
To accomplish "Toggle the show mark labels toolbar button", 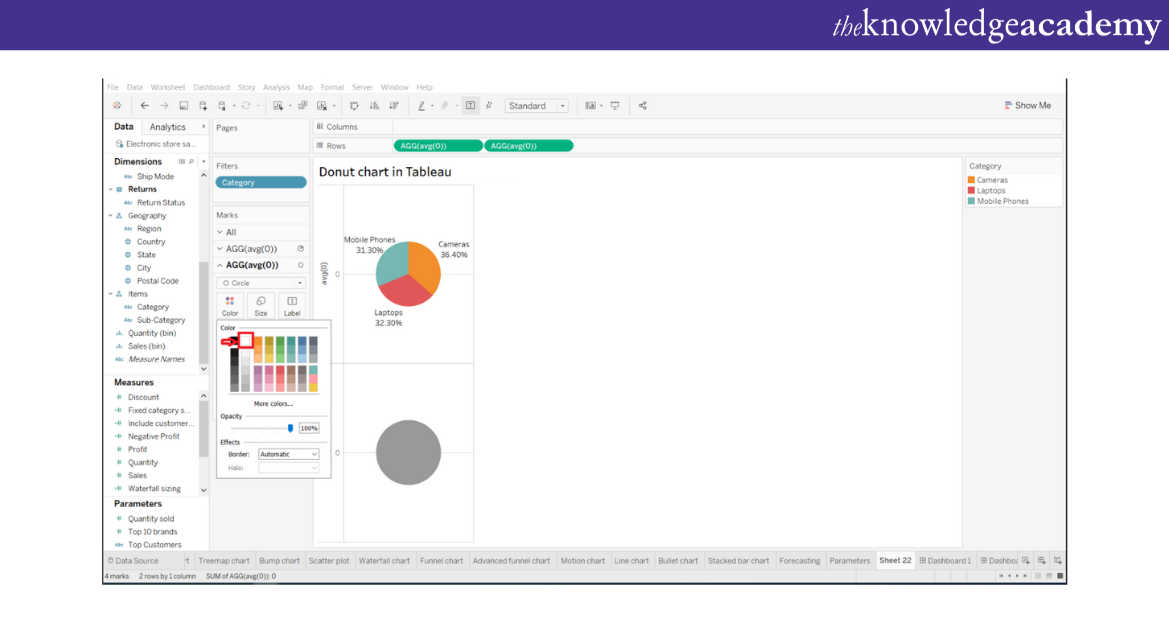I will click(x=470, y=106).
